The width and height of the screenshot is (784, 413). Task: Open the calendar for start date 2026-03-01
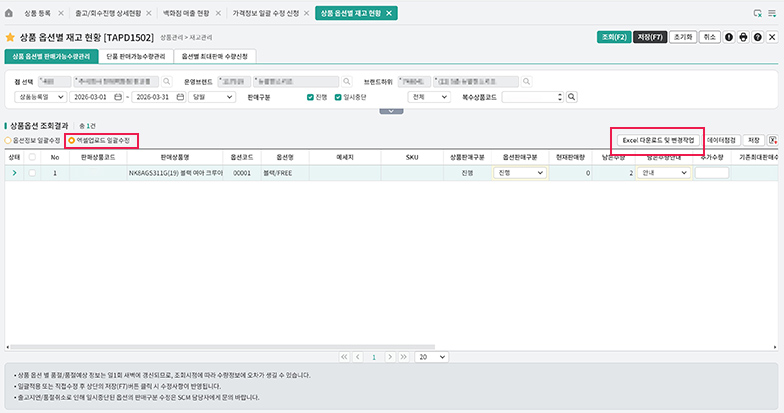[x=118, y=97]
